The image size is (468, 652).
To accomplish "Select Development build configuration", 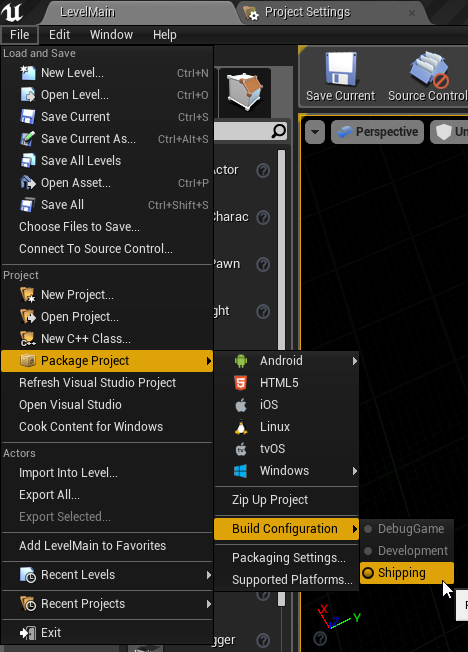I will pos(407,551).
